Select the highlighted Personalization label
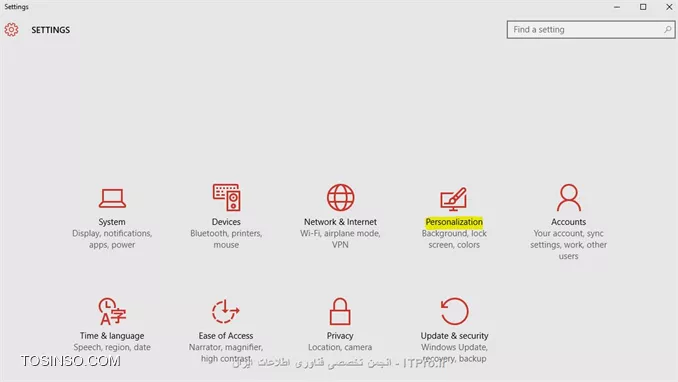Screen dimensions: 678x382 pos(454,221)
